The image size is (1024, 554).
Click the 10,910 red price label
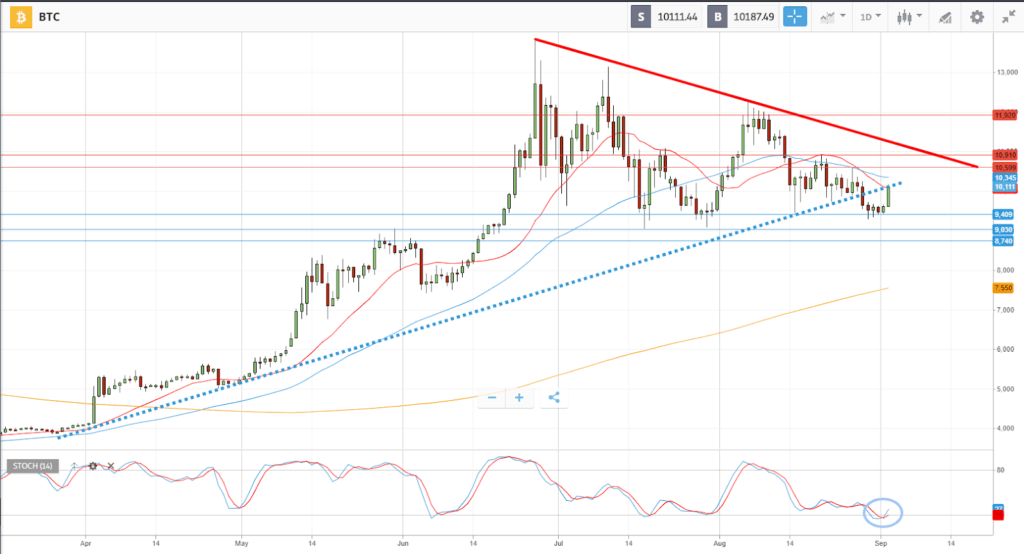(x=1004, y=155)
